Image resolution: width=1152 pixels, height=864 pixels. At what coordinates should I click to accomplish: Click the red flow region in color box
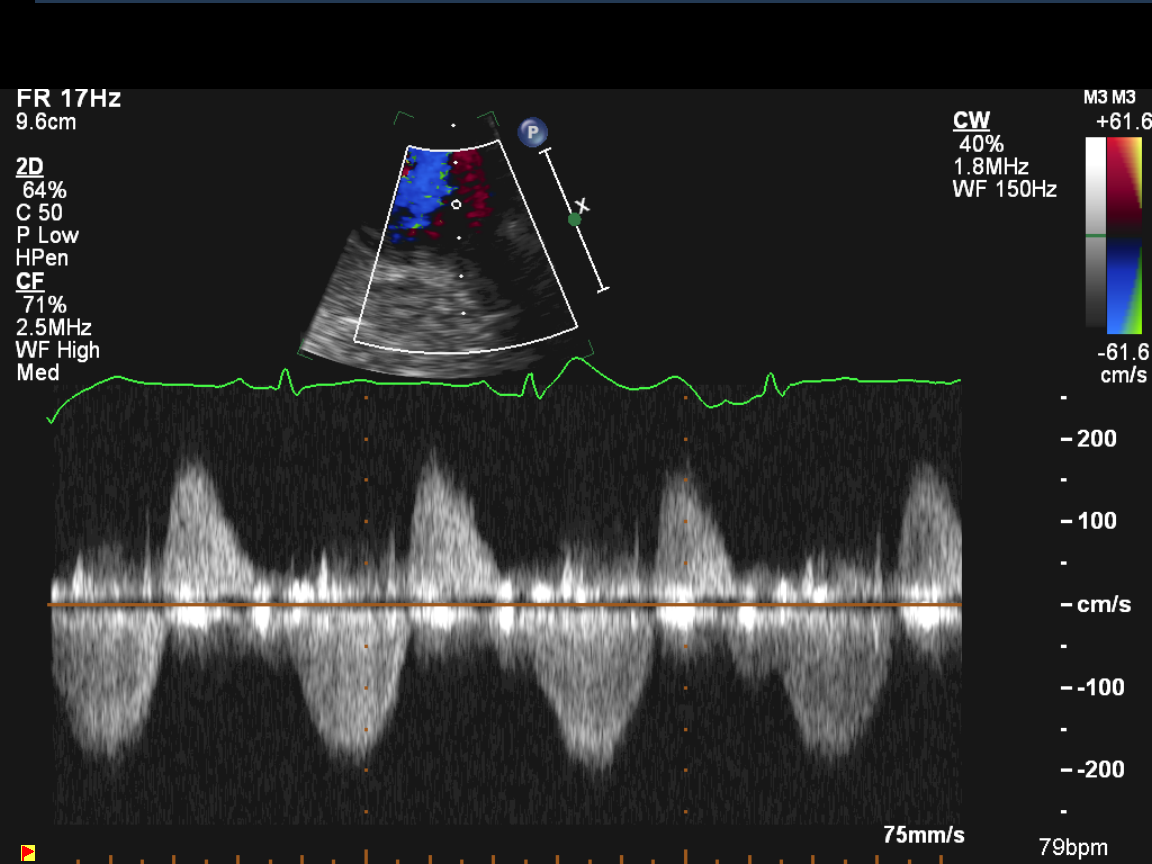click(468, 185)
